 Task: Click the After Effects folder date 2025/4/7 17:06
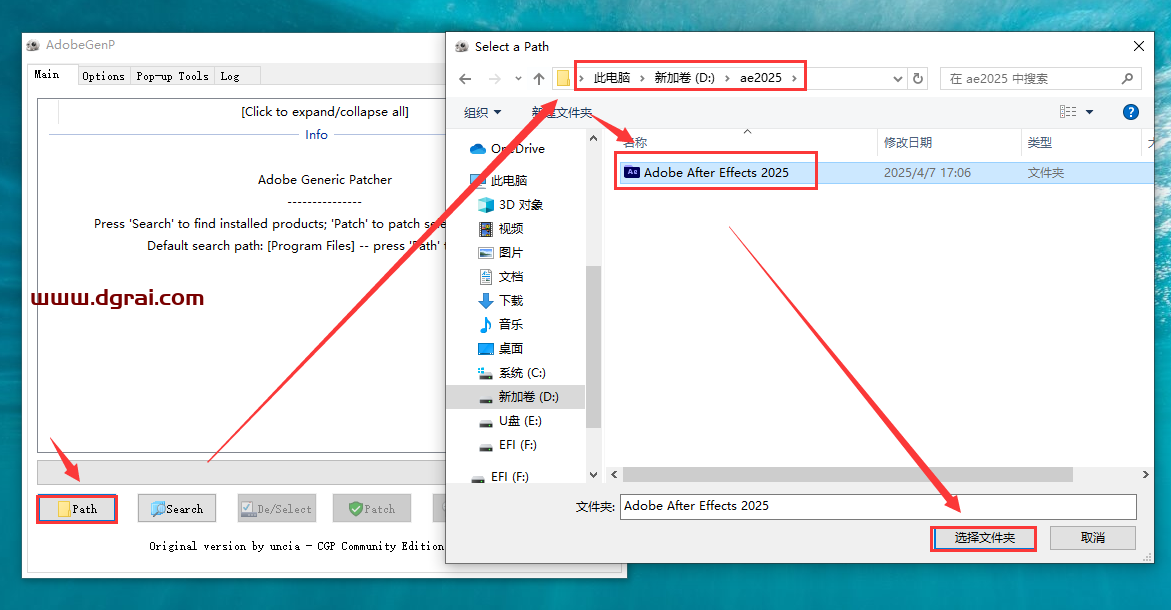(927, 172)
